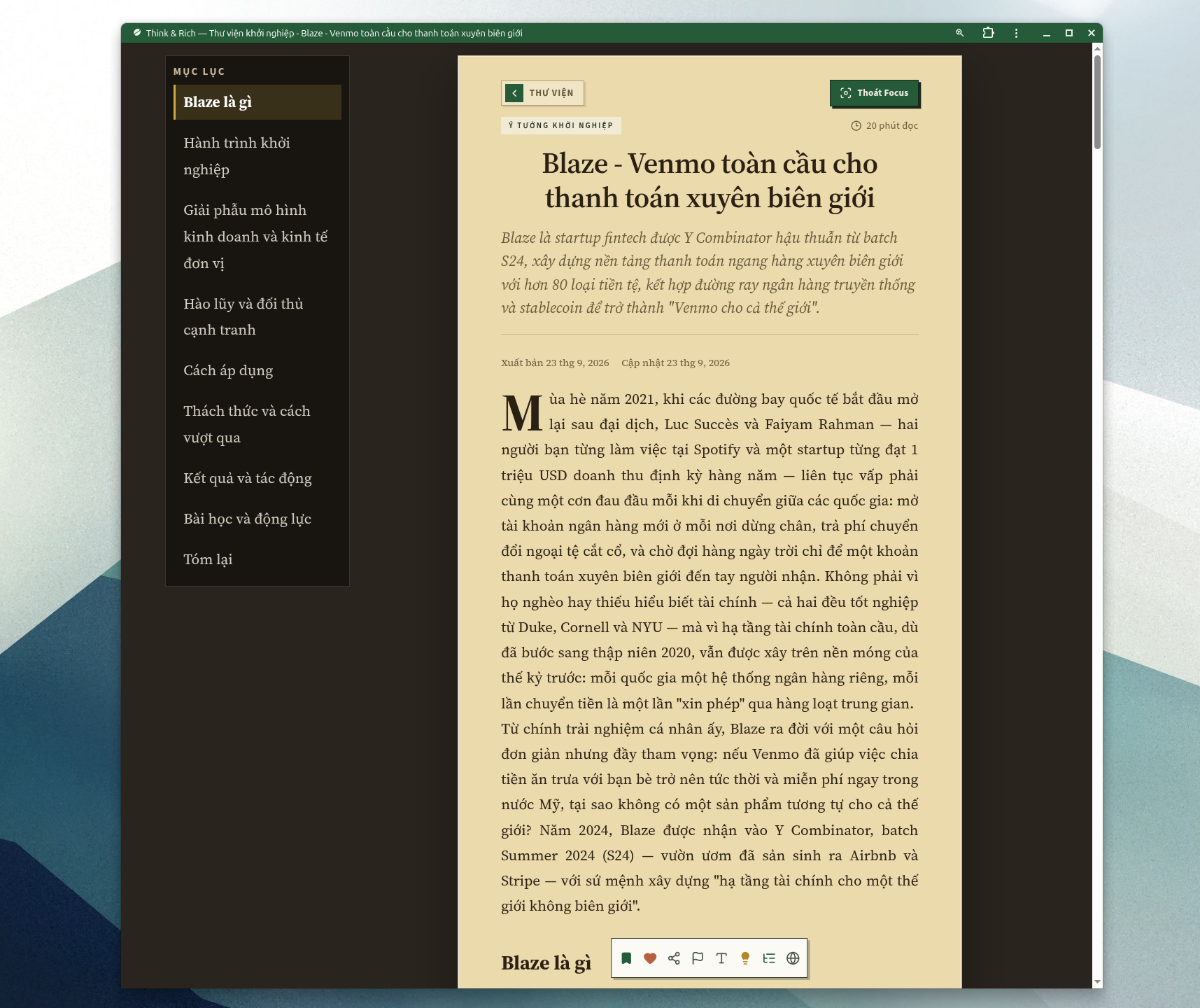Image resolution: width=1200 pixels, height=1008 pixels.
Task: Click the yellow lightbulb icon
Action: click(745, 958)
